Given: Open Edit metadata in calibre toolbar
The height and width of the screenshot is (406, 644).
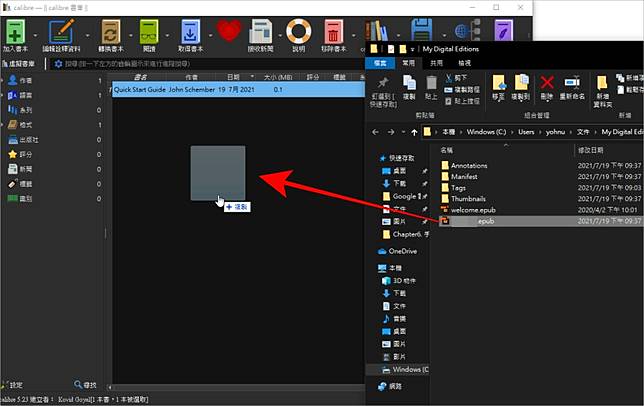Looking at the screenshot, I should tap(62, 32).
